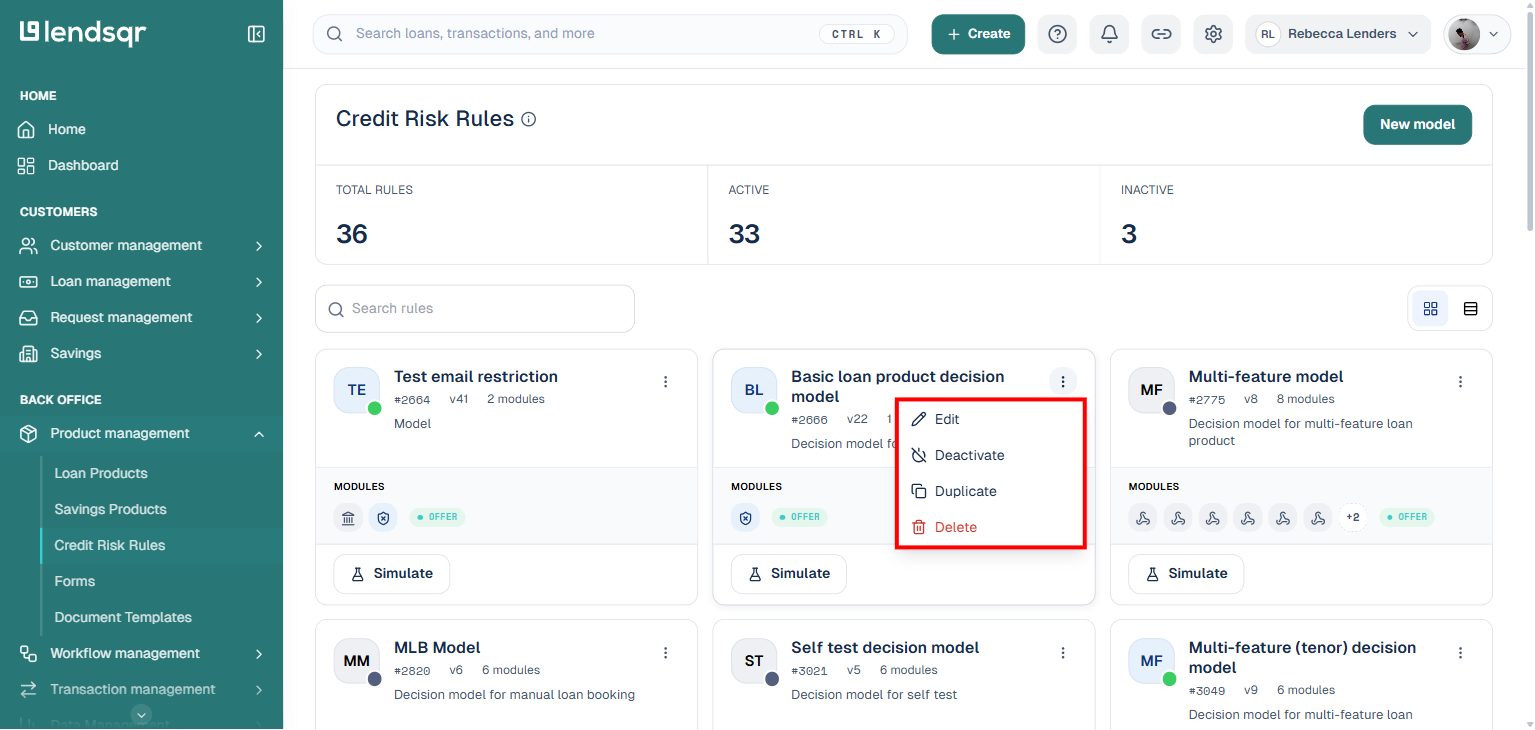Open notifications bell icon

tap(1109, 34)
